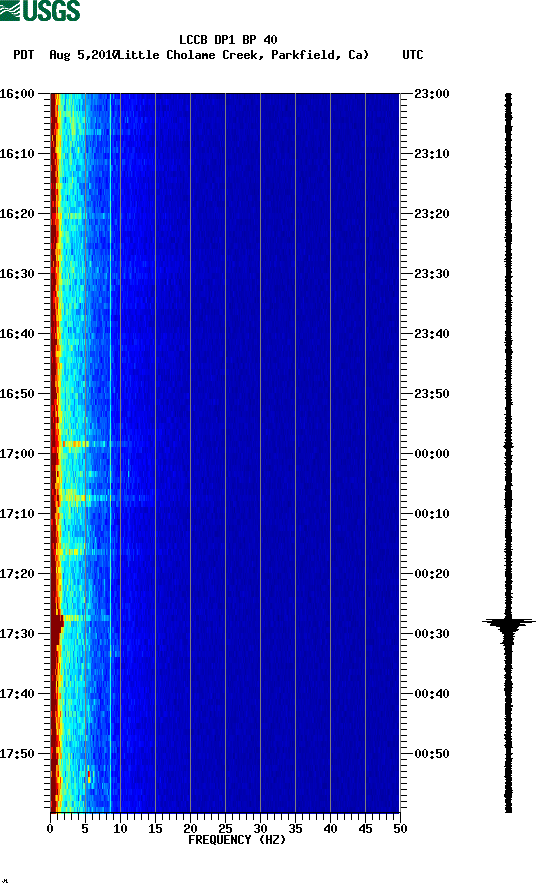Viewport: 552px width, 892px height.
Task: Click the 00:30 UTC time label
Action: tap(432, 634)
